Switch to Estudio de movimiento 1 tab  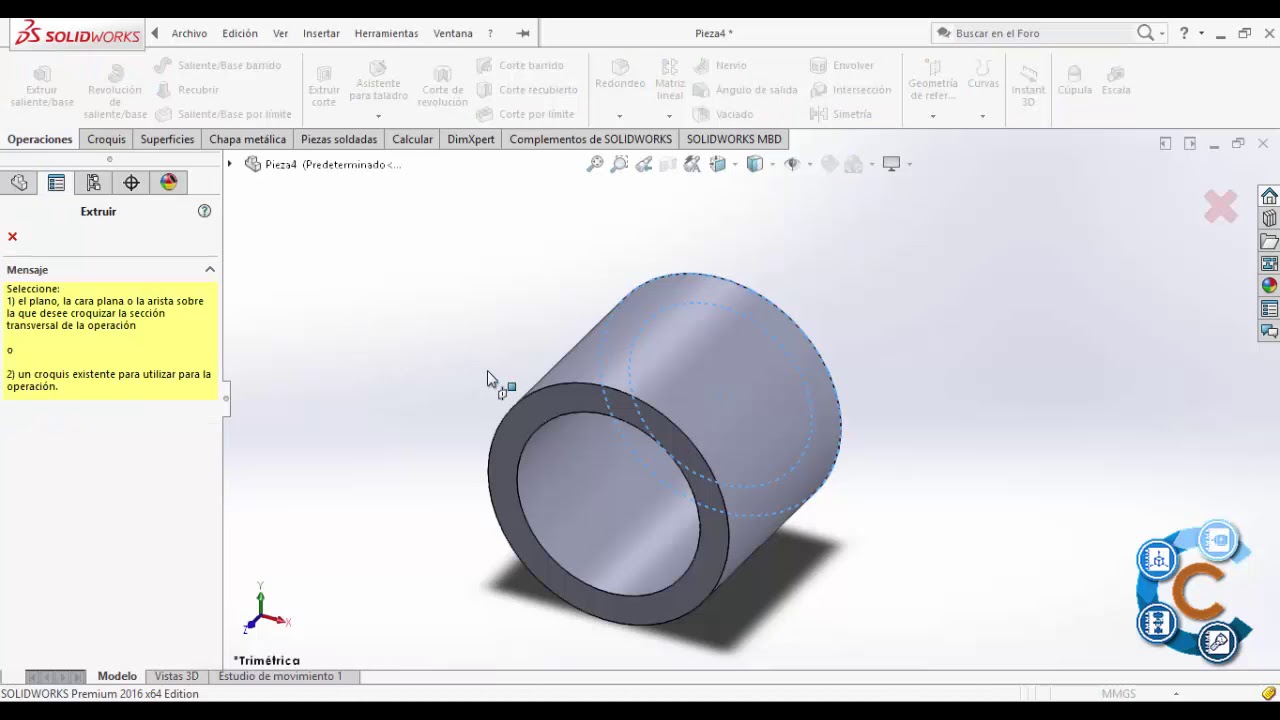pos(280,676)
